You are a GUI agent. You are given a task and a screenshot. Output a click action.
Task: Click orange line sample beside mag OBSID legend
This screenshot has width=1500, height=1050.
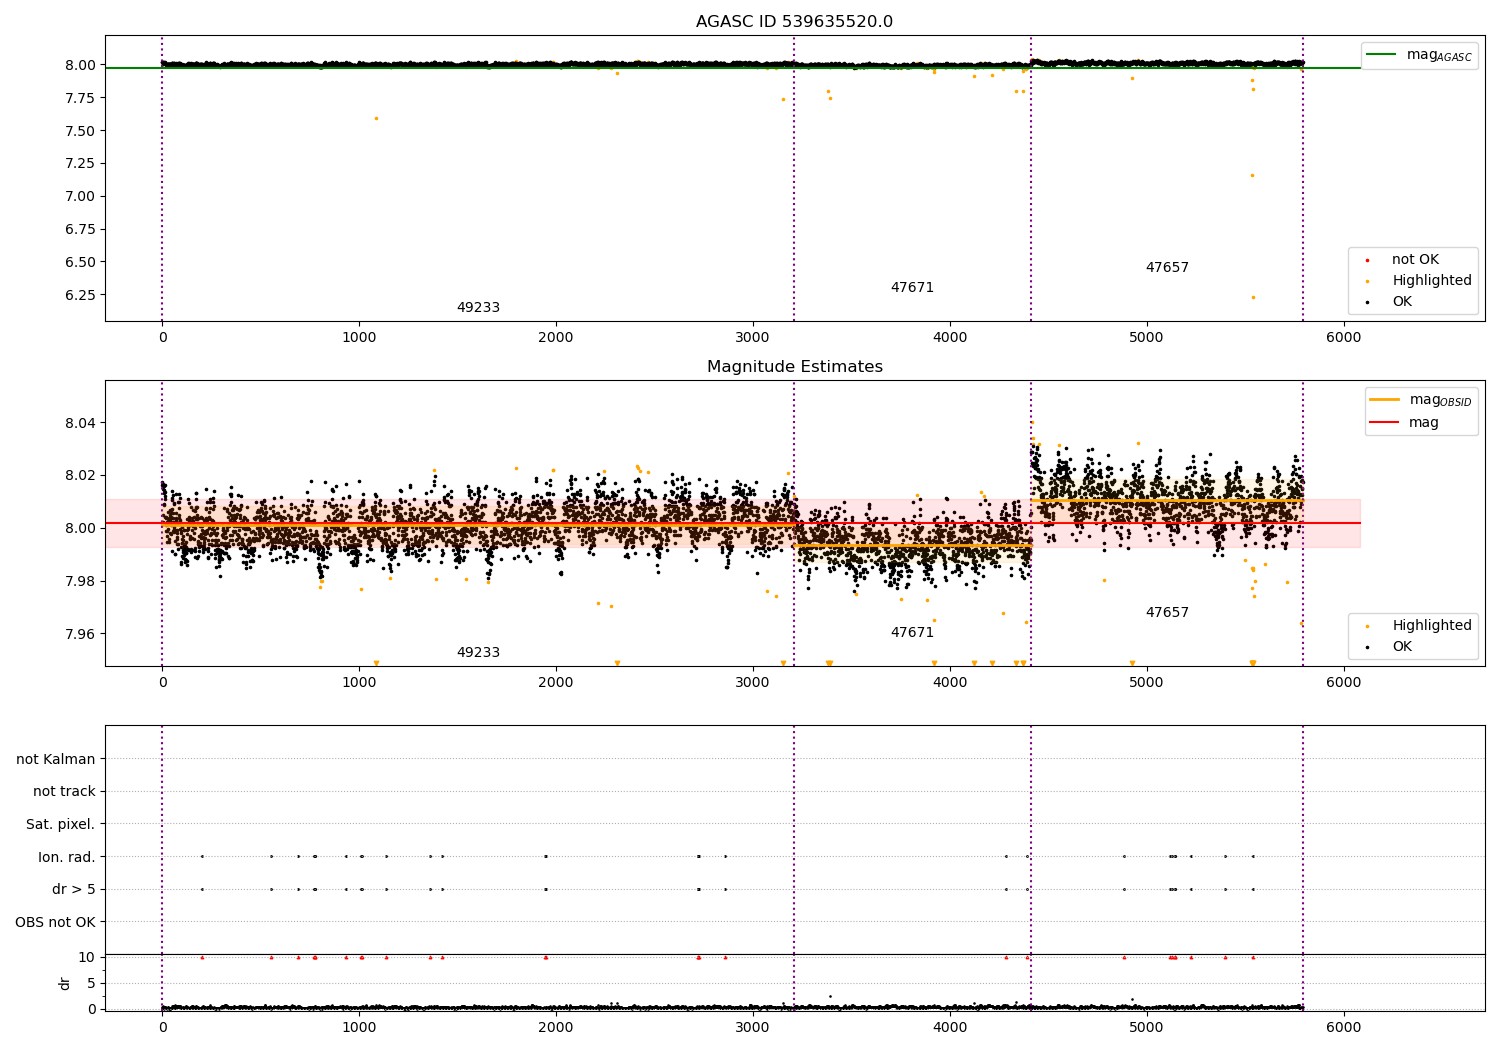click(x=1385, y=400)
